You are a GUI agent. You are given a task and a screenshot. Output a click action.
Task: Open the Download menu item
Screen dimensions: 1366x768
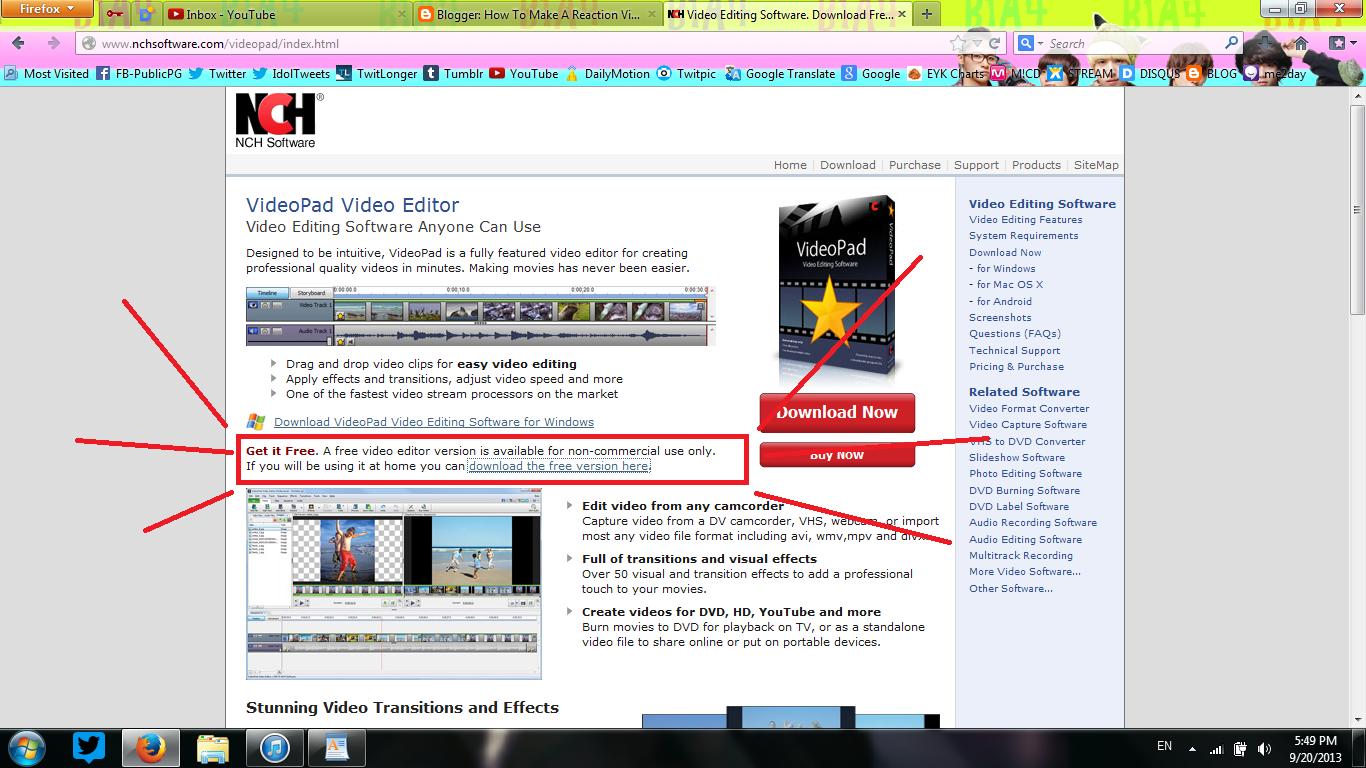tap(848, 165)
